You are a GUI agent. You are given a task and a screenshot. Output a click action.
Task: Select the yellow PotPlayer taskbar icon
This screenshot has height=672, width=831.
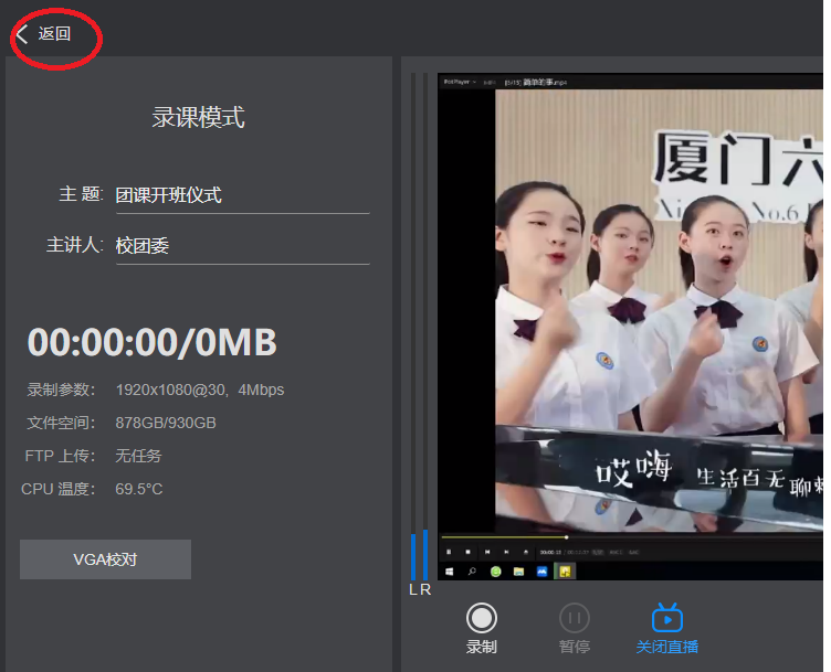565,572
